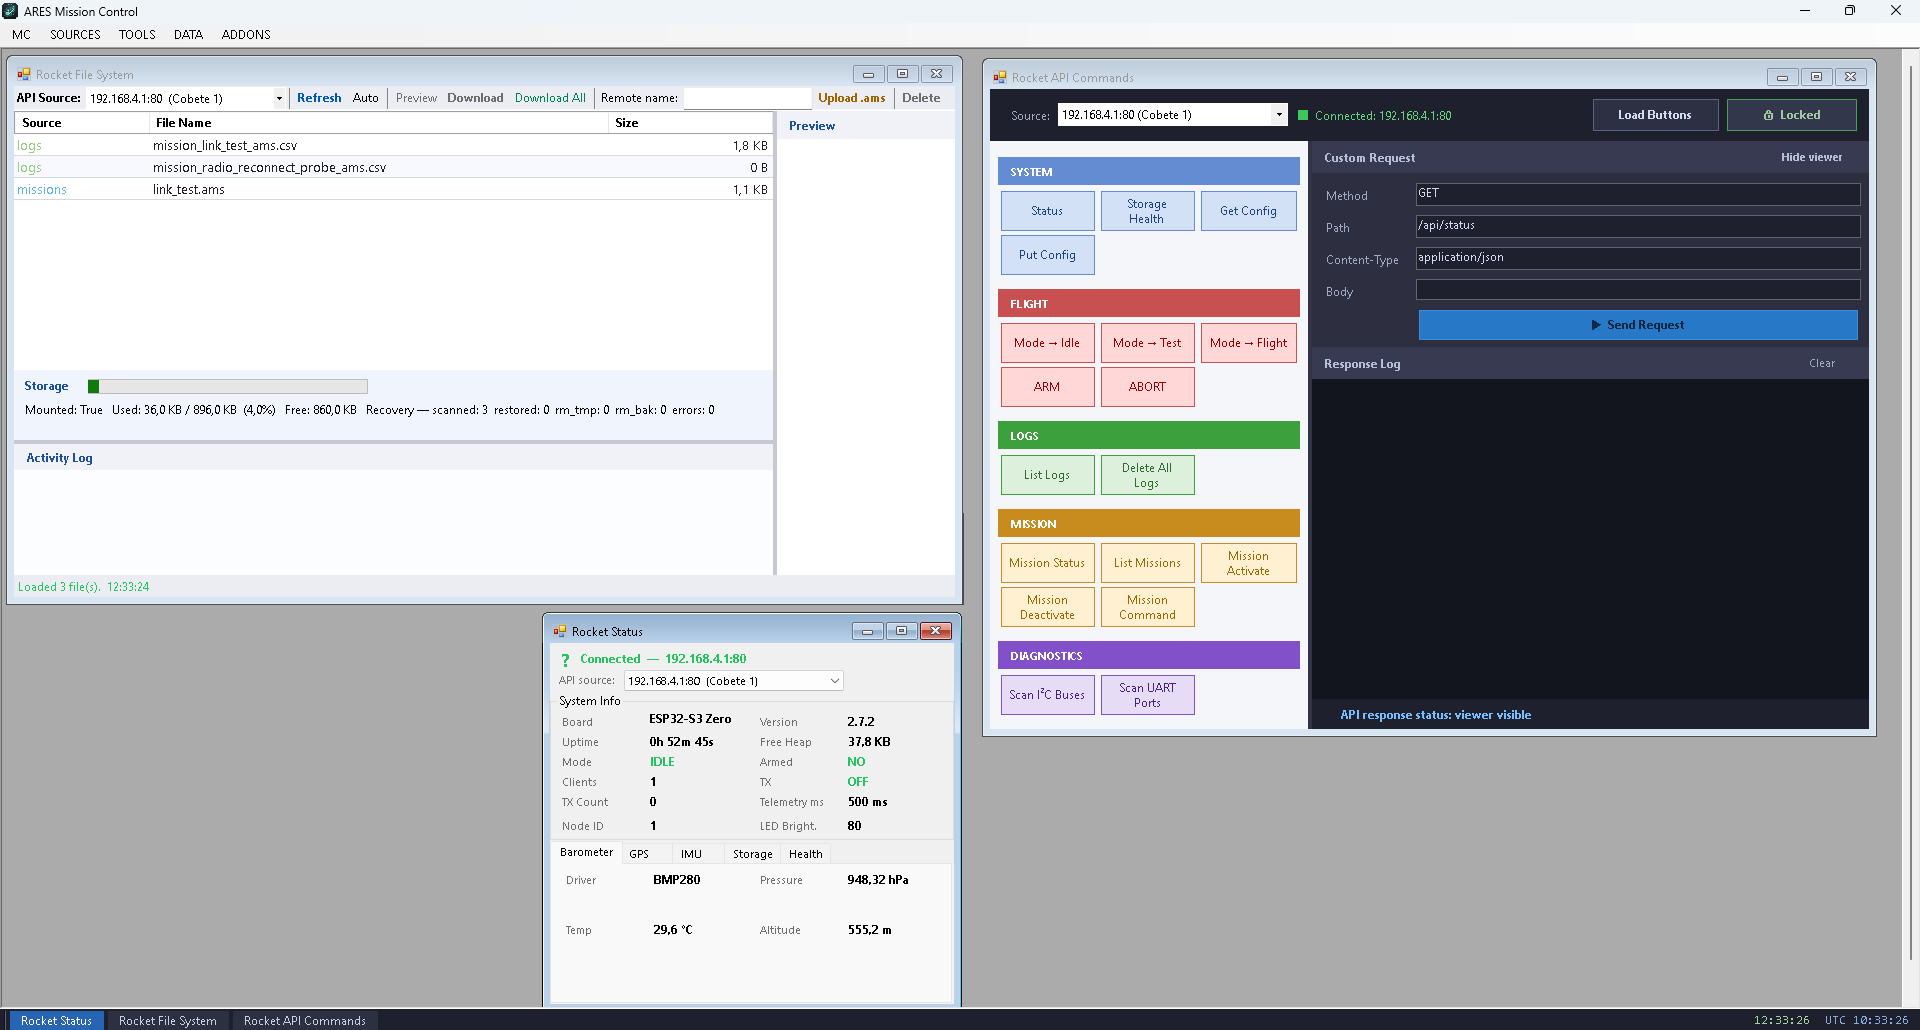Click the Rocket Status window icon

(560, 632)
